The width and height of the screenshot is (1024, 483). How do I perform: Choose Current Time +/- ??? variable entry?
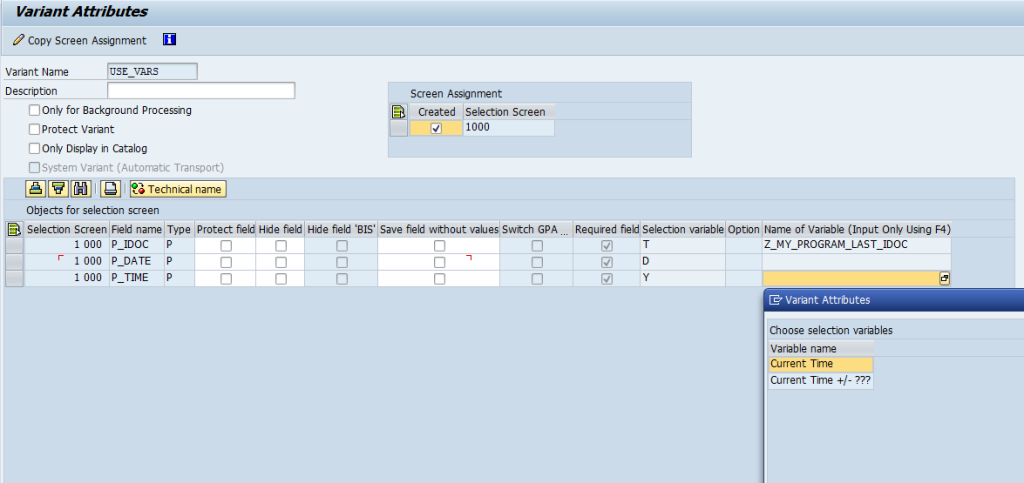(820, 380)
